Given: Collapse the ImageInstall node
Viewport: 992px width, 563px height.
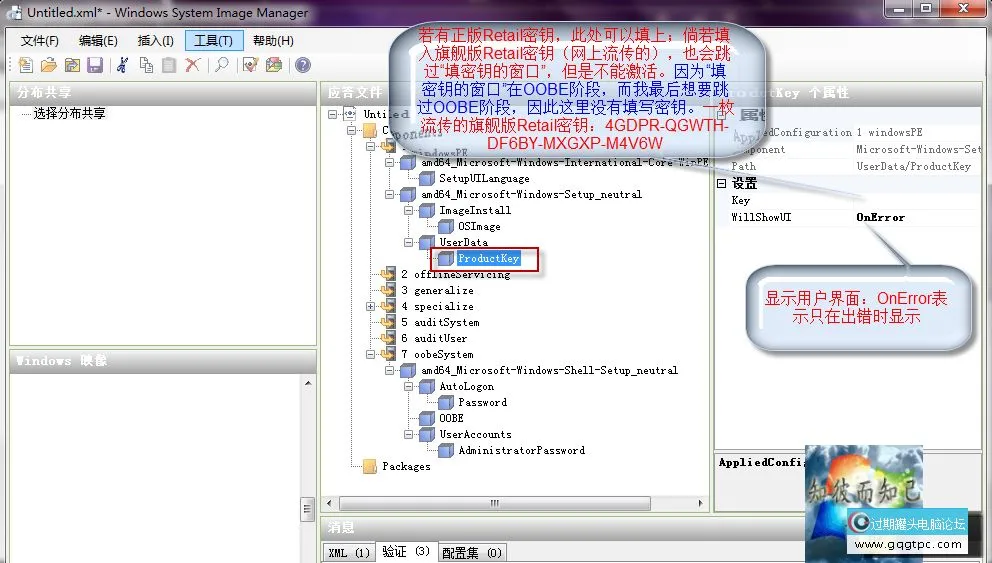Looking at the screenshot, I should tap(409, 210).
